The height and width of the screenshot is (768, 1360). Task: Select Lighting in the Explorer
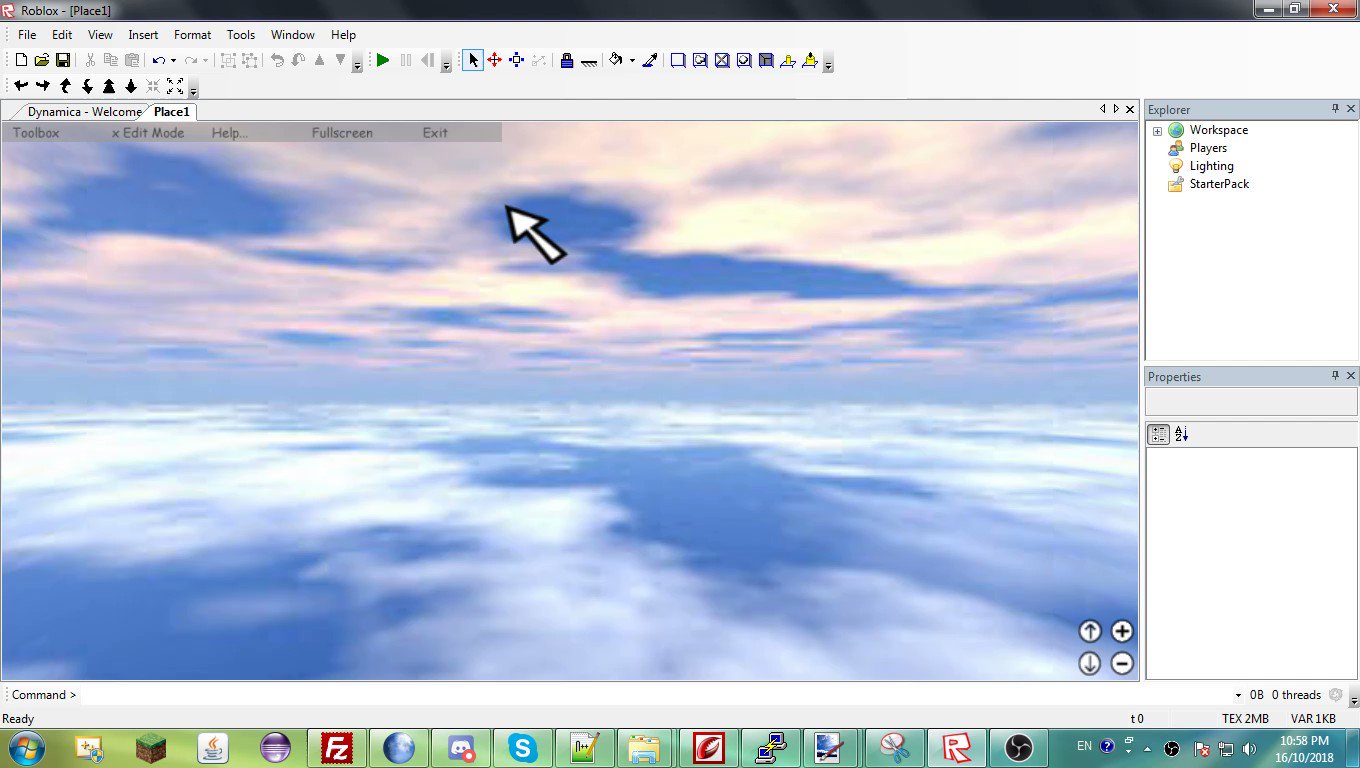pyautogui.click(x=1211, y=166)
